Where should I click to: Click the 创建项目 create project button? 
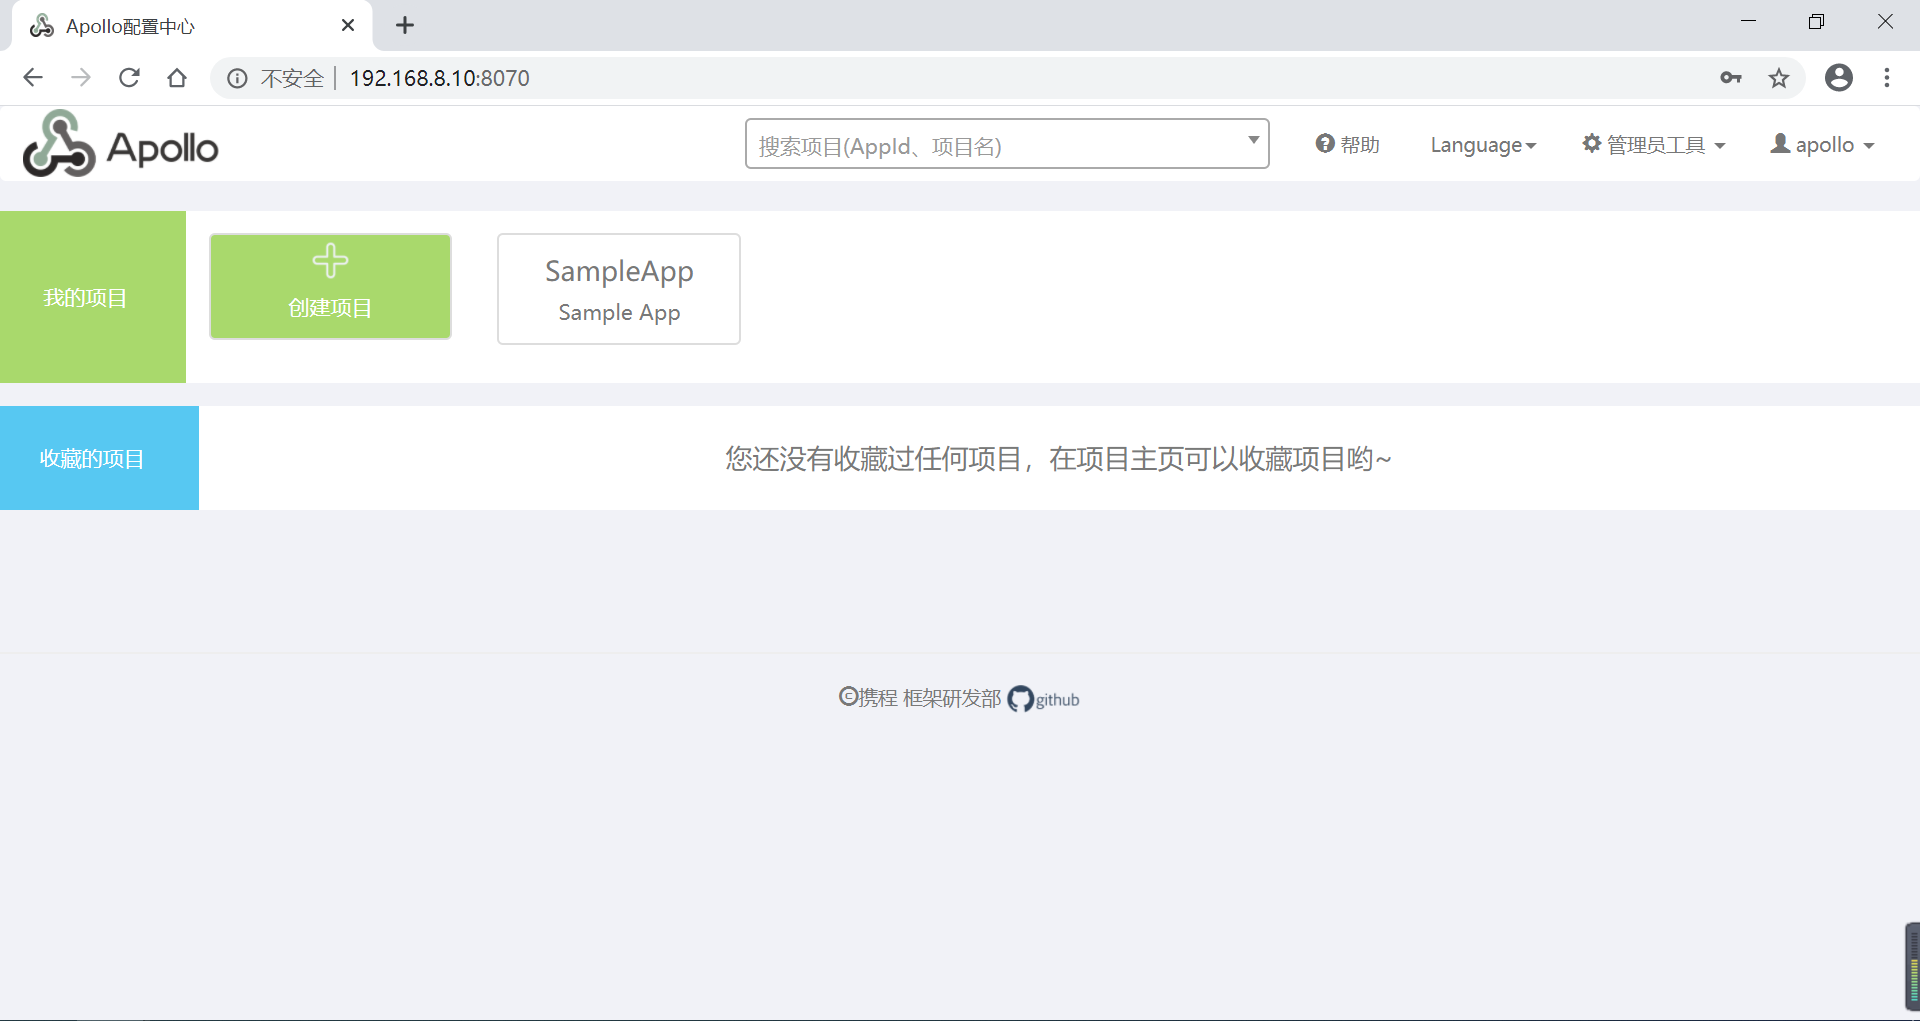(x=330, y=286)
